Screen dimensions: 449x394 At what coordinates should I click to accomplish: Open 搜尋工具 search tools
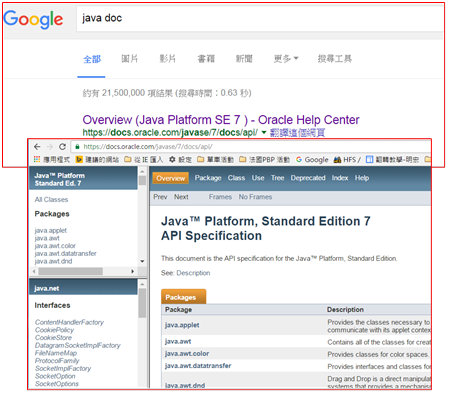334,59
